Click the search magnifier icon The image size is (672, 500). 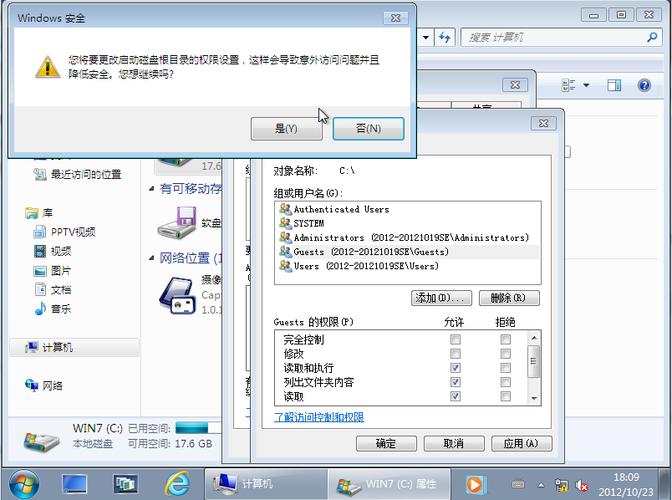click(x=652, y=37)
